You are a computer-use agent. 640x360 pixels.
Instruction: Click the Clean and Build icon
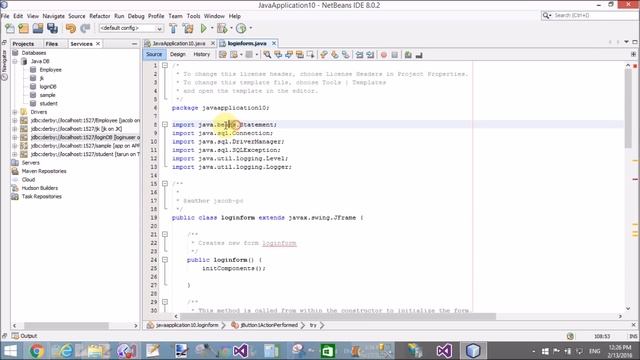(188, 28)
